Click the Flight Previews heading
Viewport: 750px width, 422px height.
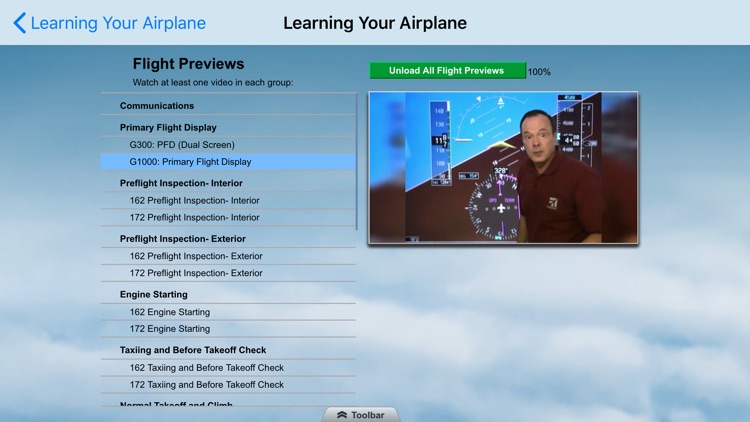click(x=188, y=64)
